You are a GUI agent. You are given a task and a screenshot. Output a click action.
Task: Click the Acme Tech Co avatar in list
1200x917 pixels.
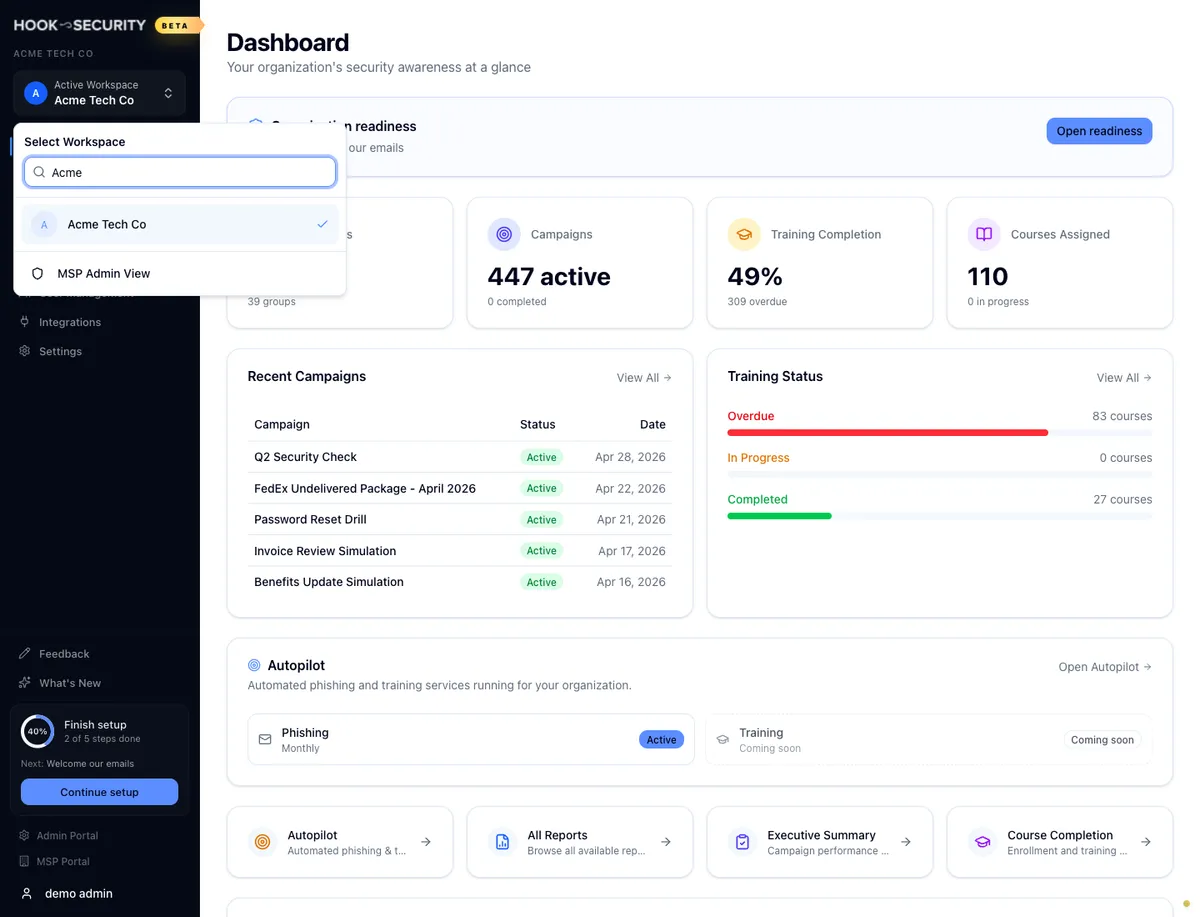click(44, 225)
